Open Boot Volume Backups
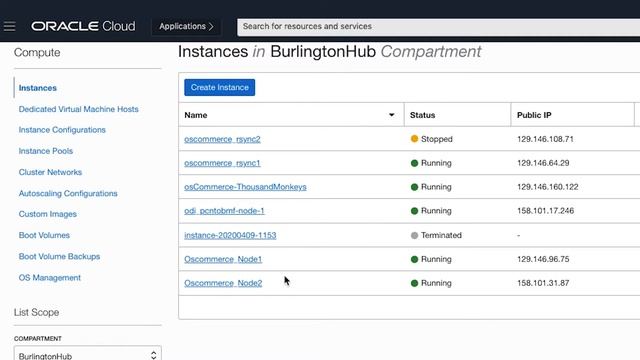Viewport: 640px width, 360px height. [x=59, y=256]
